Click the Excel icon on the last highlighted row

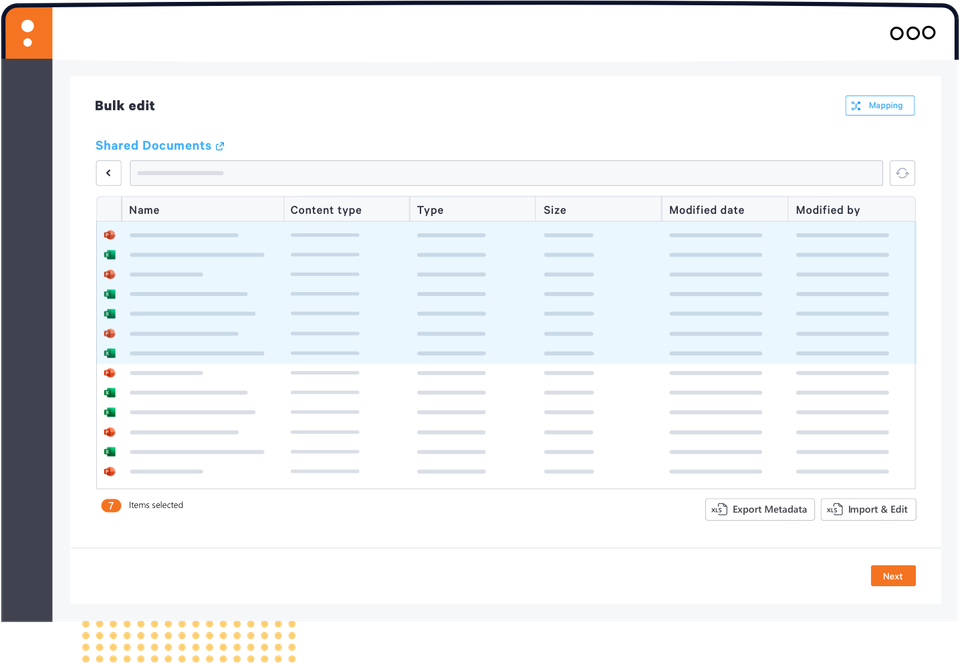(109, 353)
